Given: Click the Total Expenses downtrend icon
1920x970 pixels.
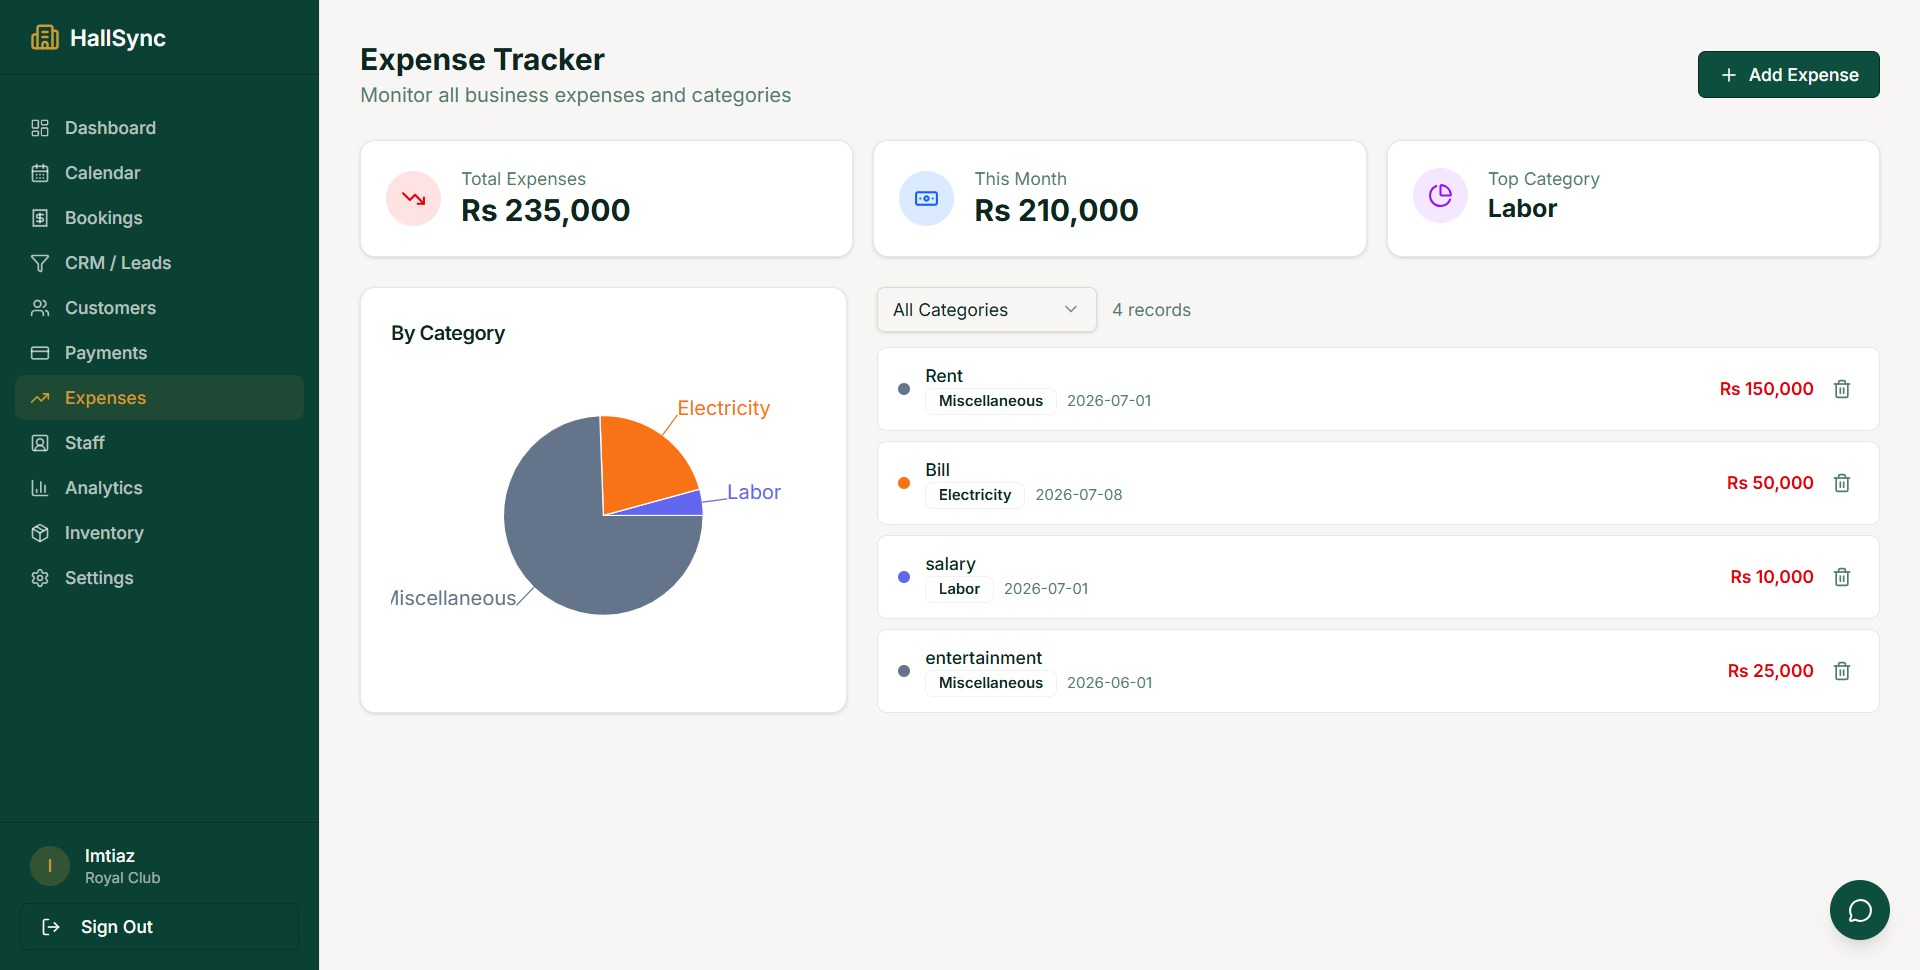Looking at the screenshot, I should click(x=413, y=198).
